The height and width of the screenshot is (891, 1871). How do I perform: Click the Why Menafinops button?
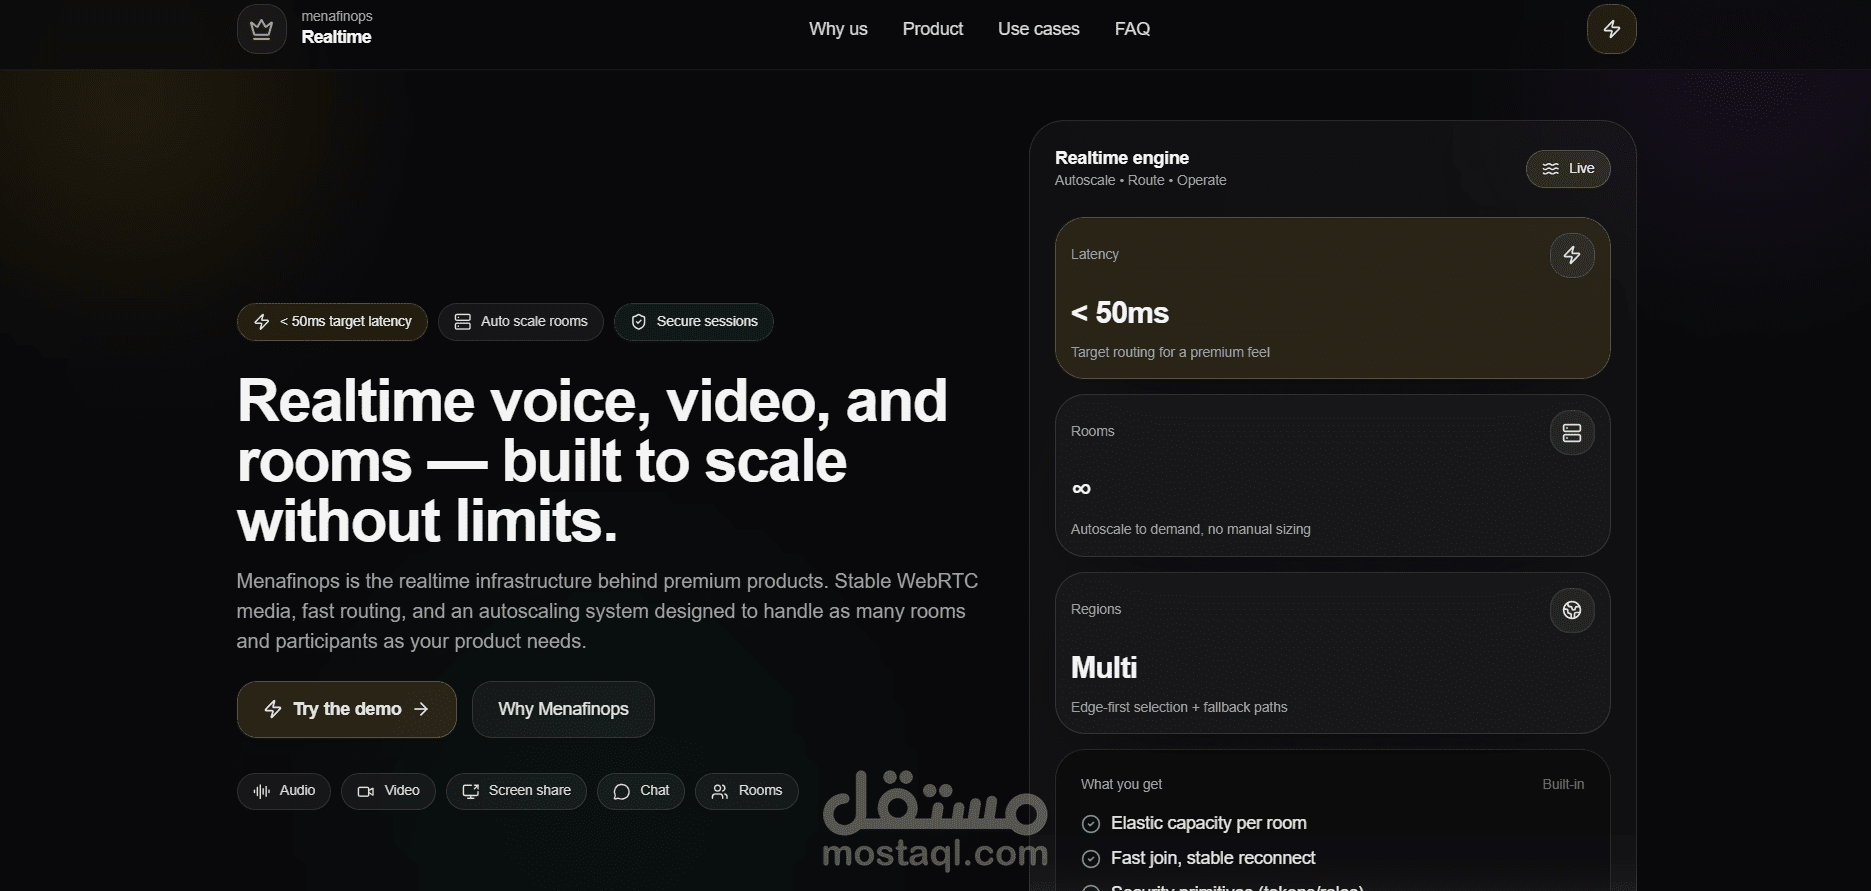click(x=563, y=709)
